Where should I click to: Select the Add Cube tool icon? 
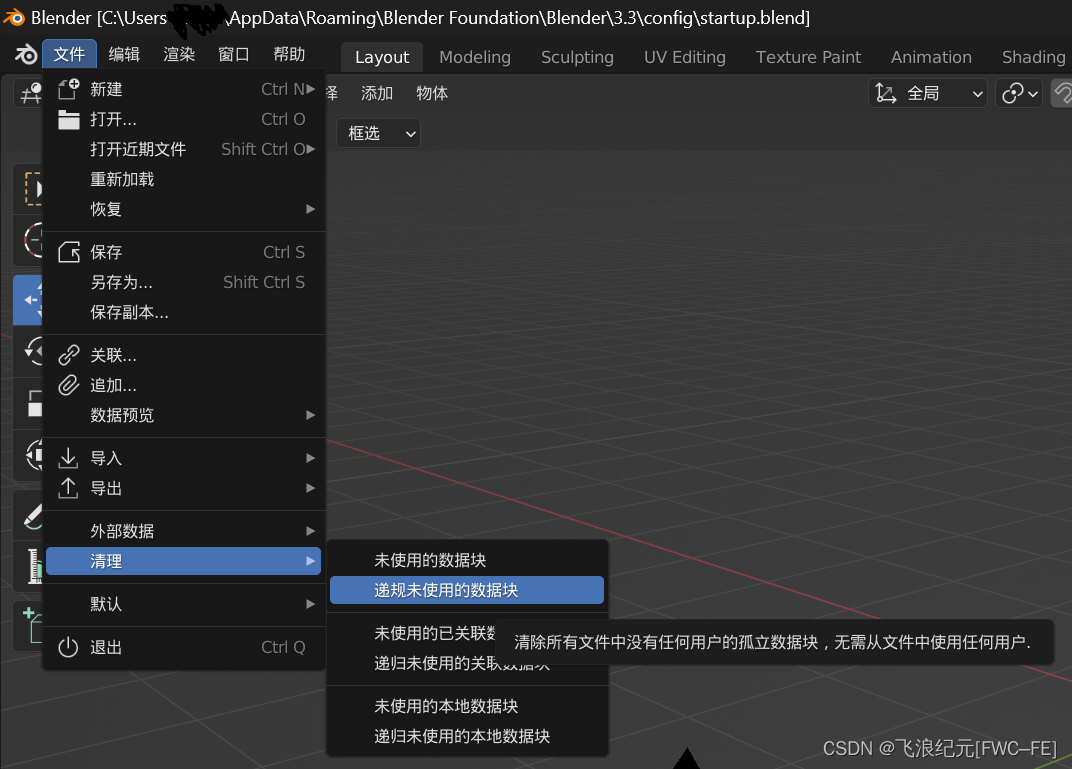pyautogui.click(x=30, y=625)
